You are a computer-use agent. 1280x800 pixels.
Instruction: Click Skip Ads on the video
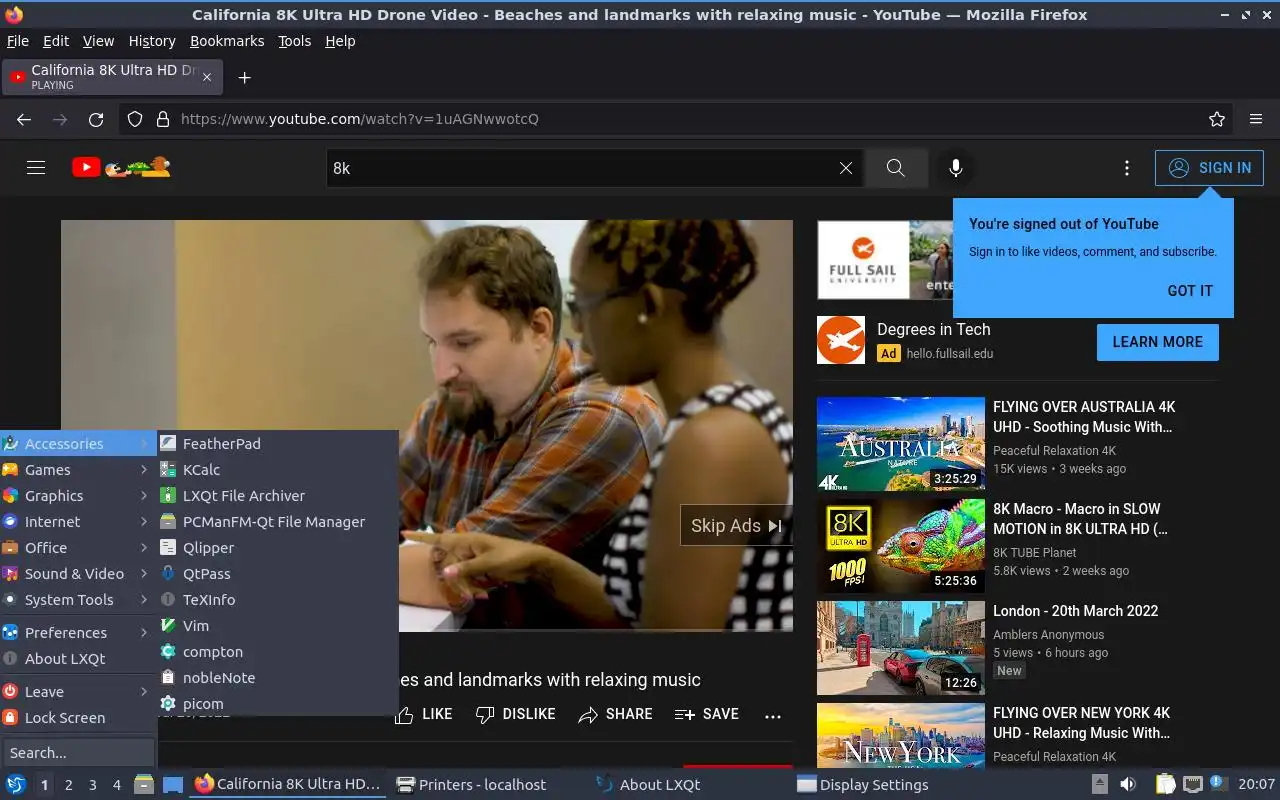point(736,526)
